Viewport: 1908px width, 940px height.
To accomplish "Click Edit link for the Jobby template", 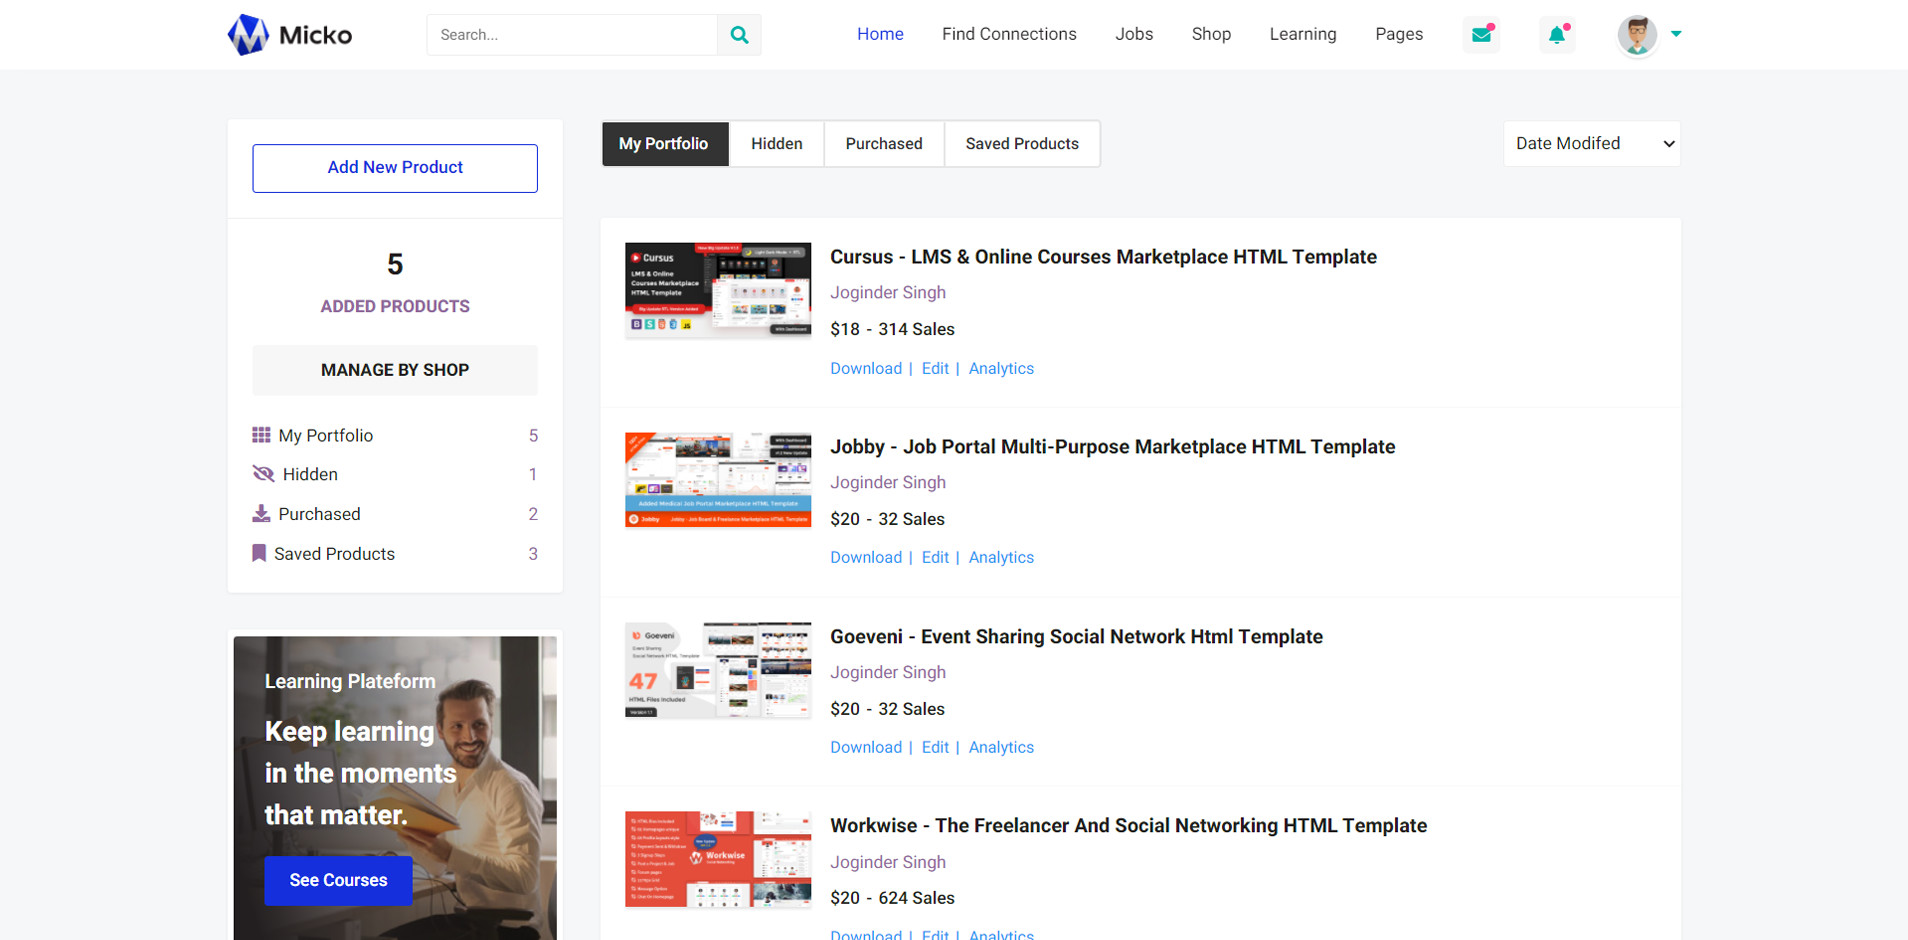I will coord(935,558).
